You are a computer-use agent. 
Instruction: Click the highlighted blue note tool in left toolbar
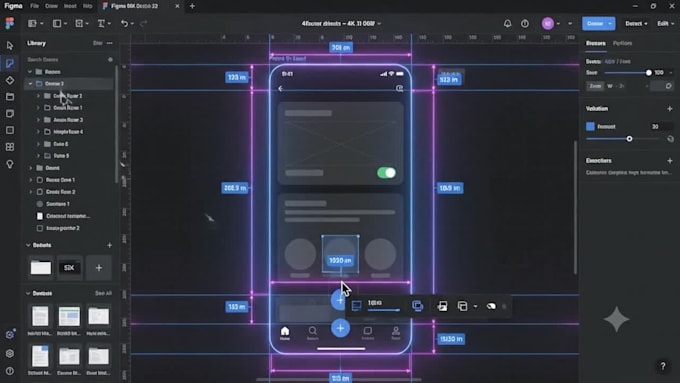(10, 64)
